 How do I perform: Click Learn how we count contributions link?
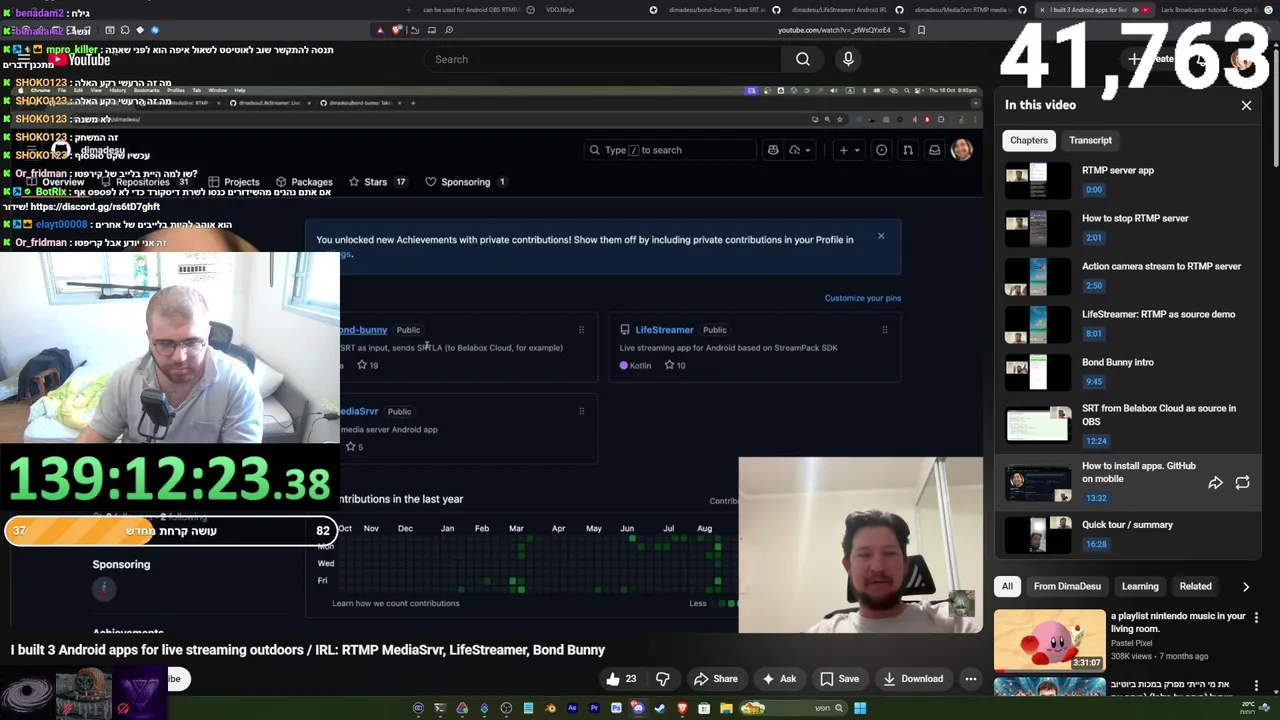coord(396,603)
